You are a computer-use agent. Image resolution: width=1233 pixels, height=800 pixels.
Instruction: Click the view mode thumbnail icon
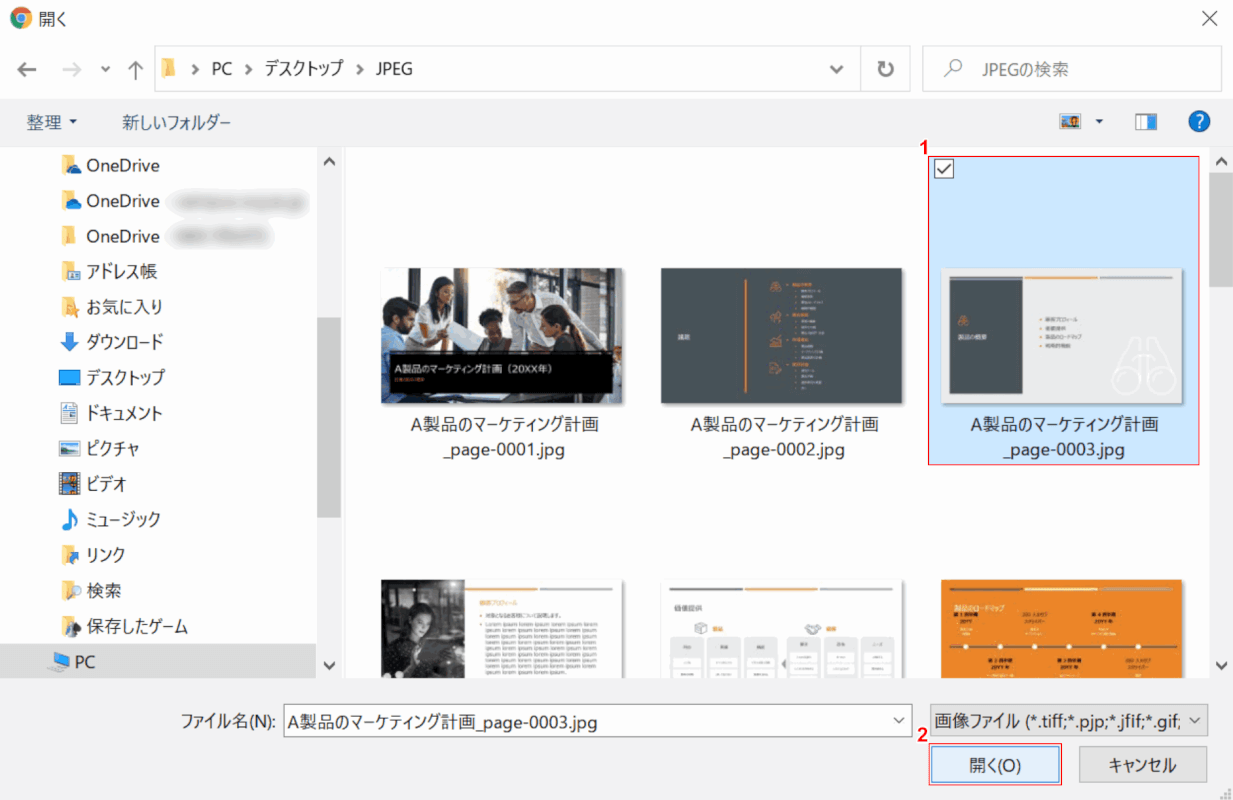pyautogui.click(x=1070, y=122)
